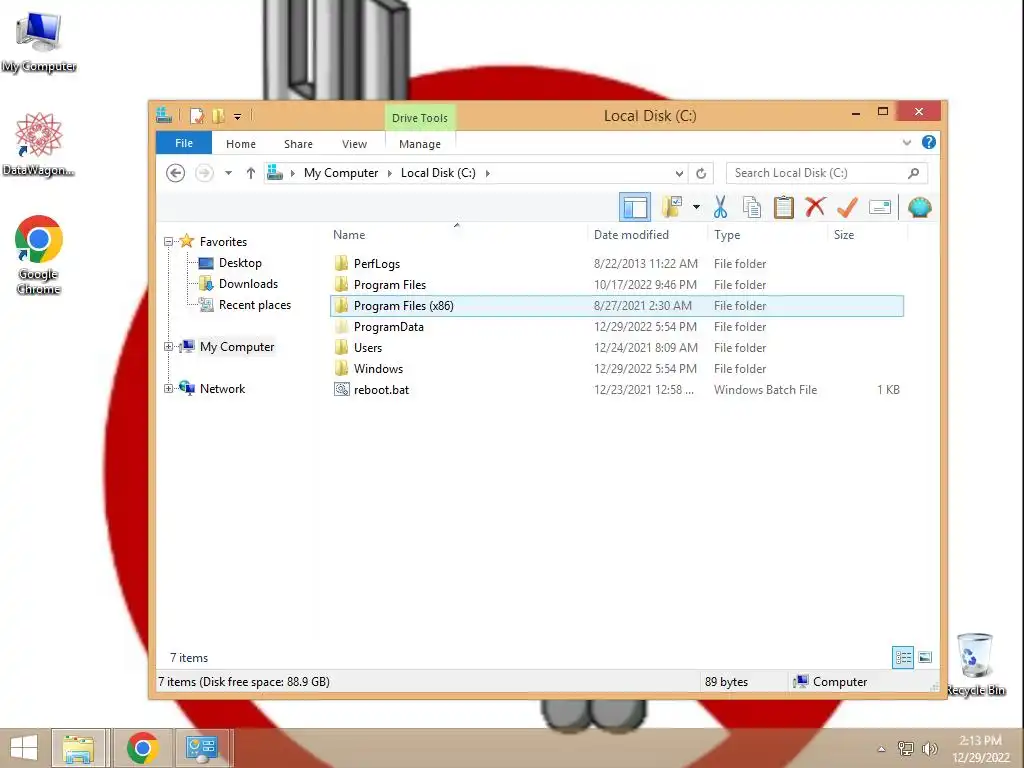The height and width of the screenshot is (768, 1024).
Task: Switch to Large icons view at bottom right
Action: pyautogui.click(x=925, y=657)
